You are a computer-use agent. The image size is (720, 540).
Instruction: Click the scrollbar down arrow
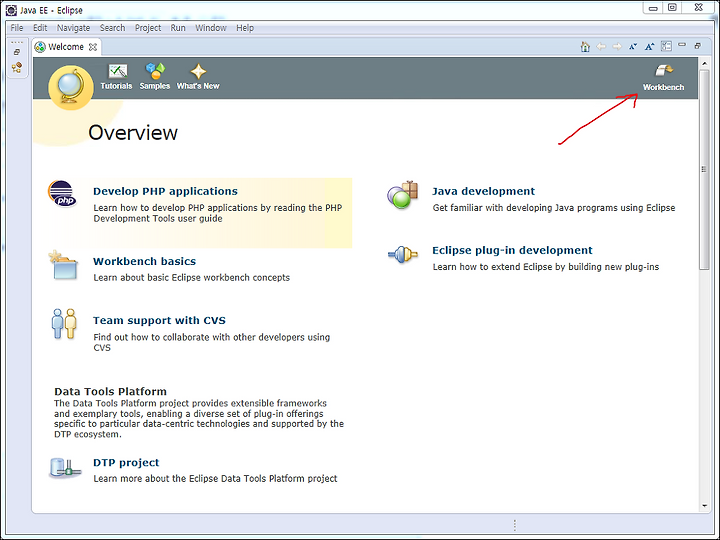click(704, 506)
